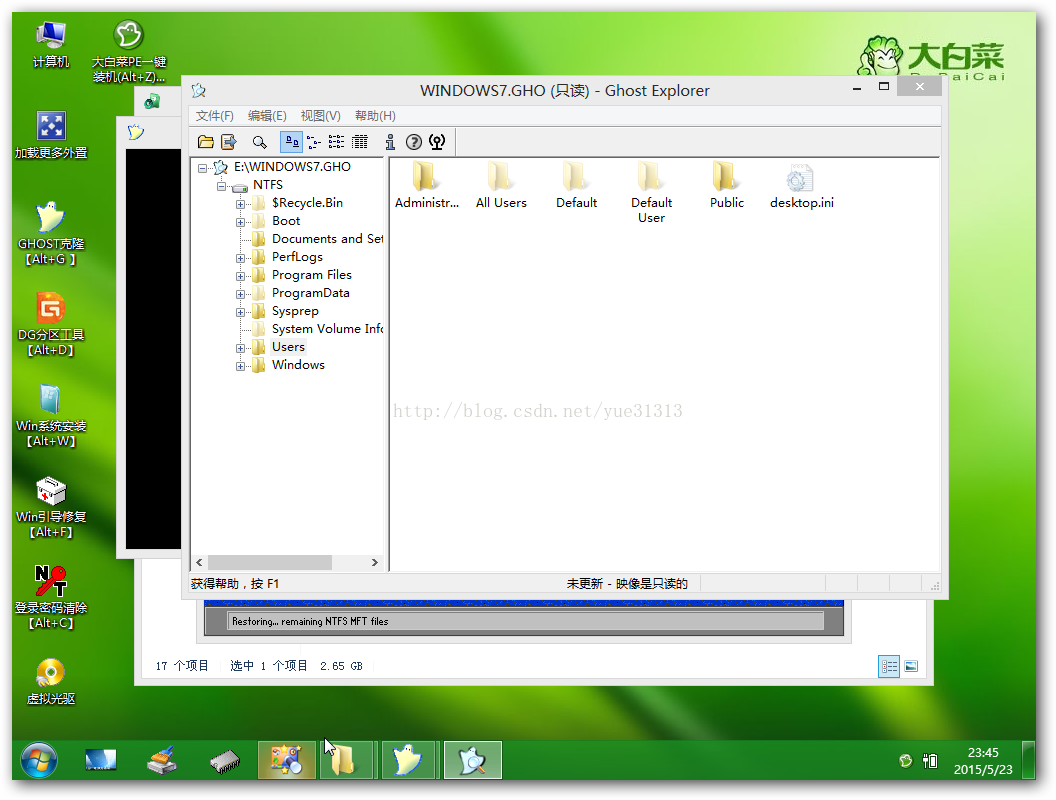The width and height of the screenshot is (1056, 800).
Task: Select the Program Files tree item
Action: [x=312, y=275]
